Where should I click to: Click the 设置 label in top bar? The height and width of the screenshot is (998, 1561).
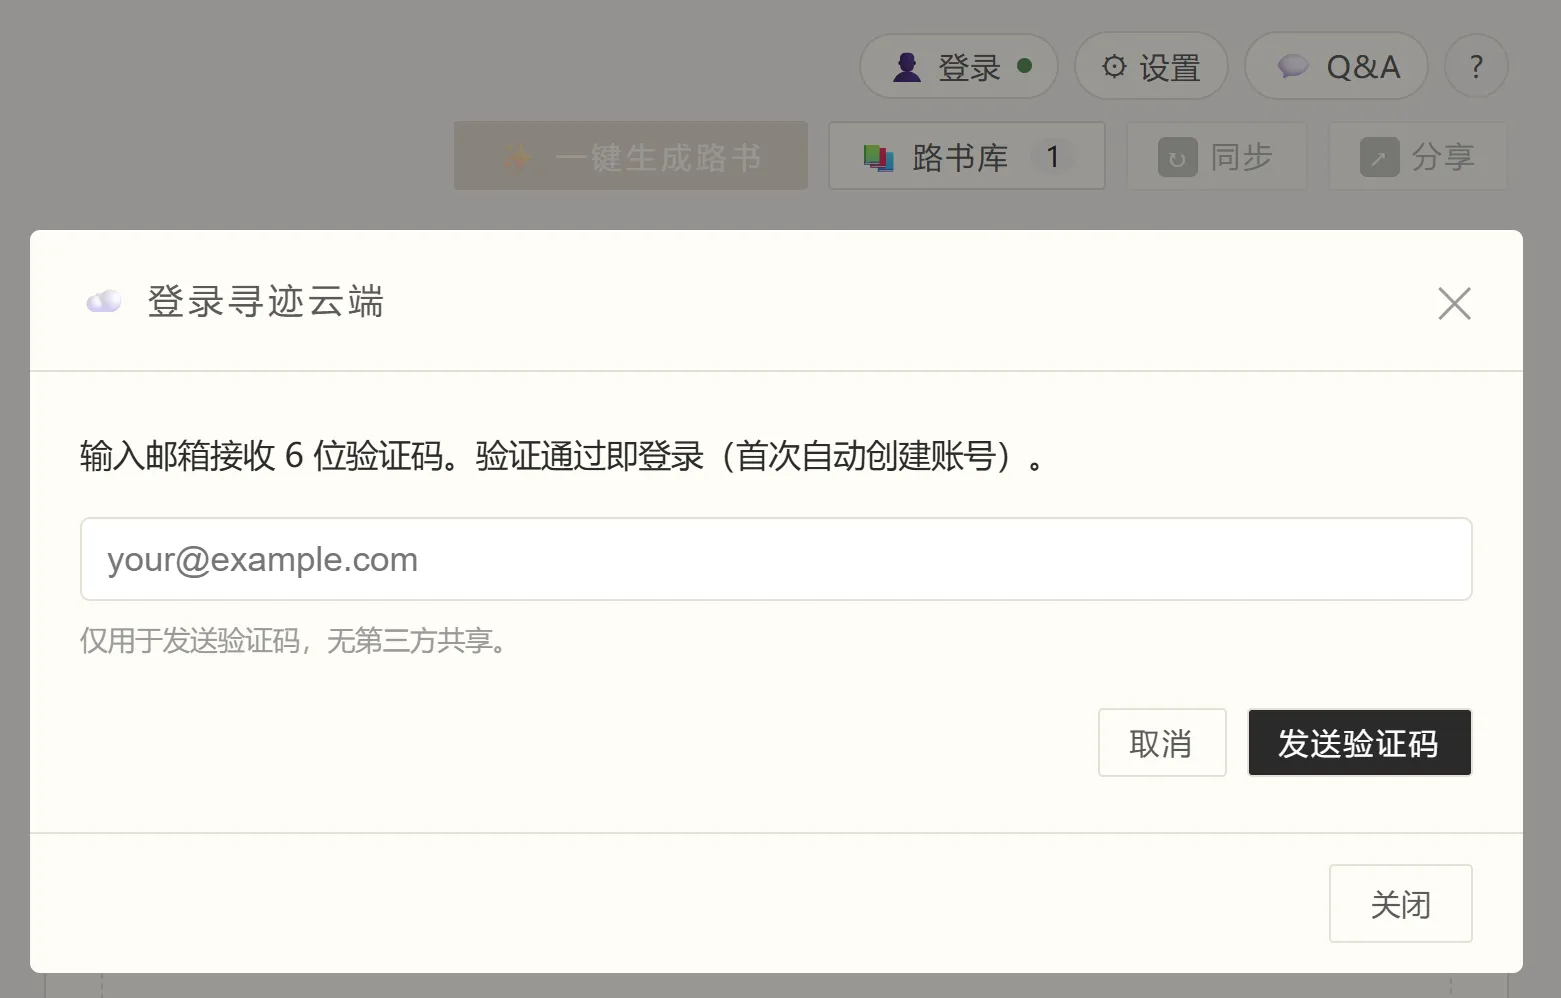(x=1170, y=67)
